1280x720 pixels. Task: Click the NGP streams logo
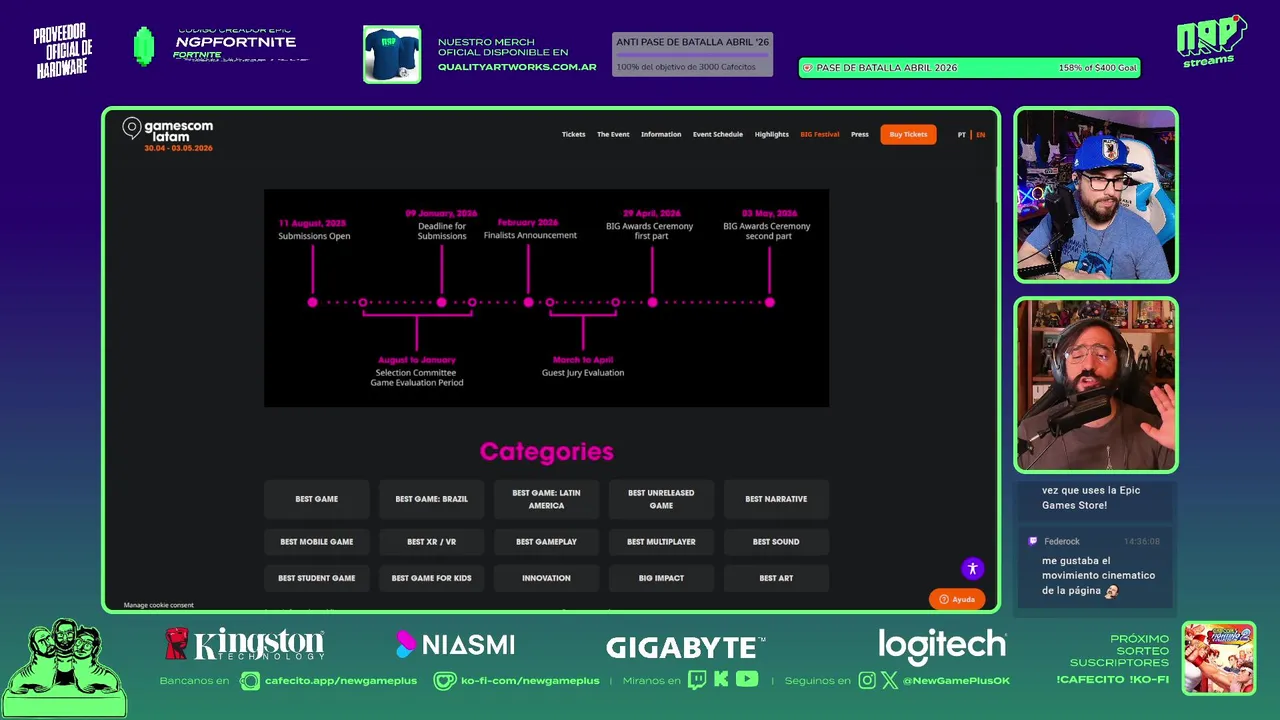(1211, 42)
